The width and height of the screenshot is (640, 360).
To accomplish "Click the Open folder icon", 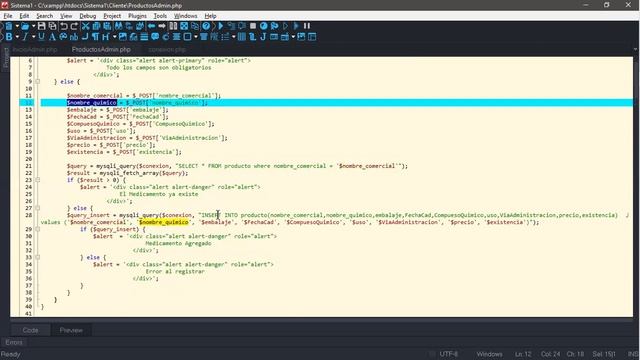I will [25, 26].
